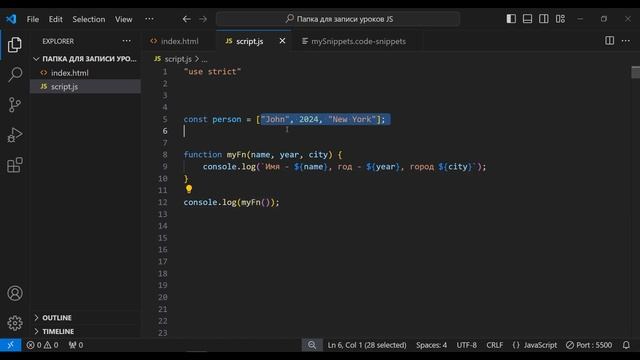
Task: Open the Extensions view
Action: 15,165
